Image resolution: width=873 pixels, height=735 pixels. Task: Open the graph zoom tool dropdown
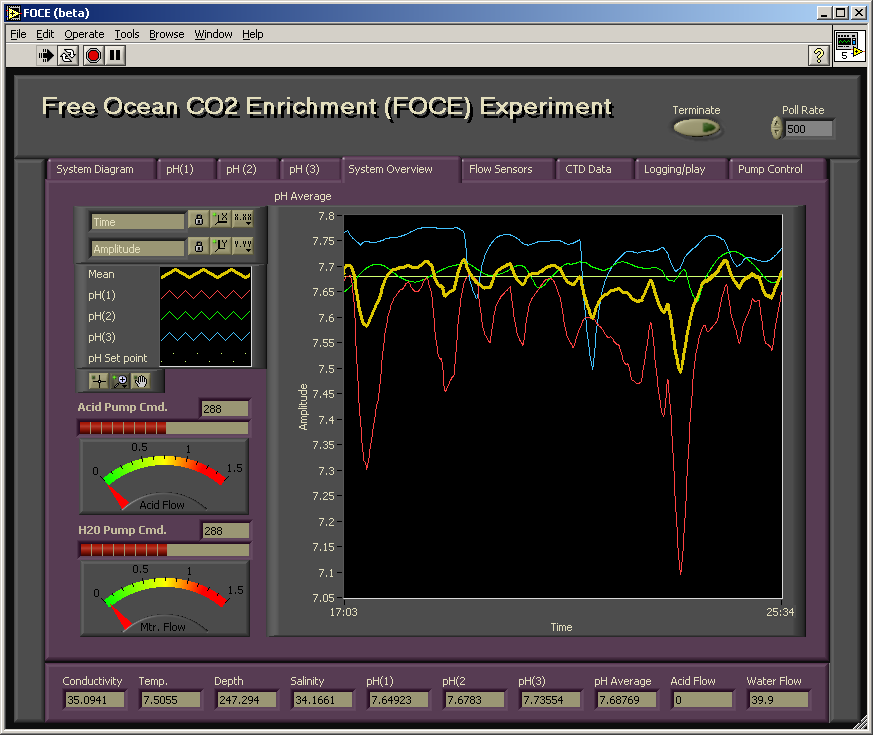tap(120, 381)
